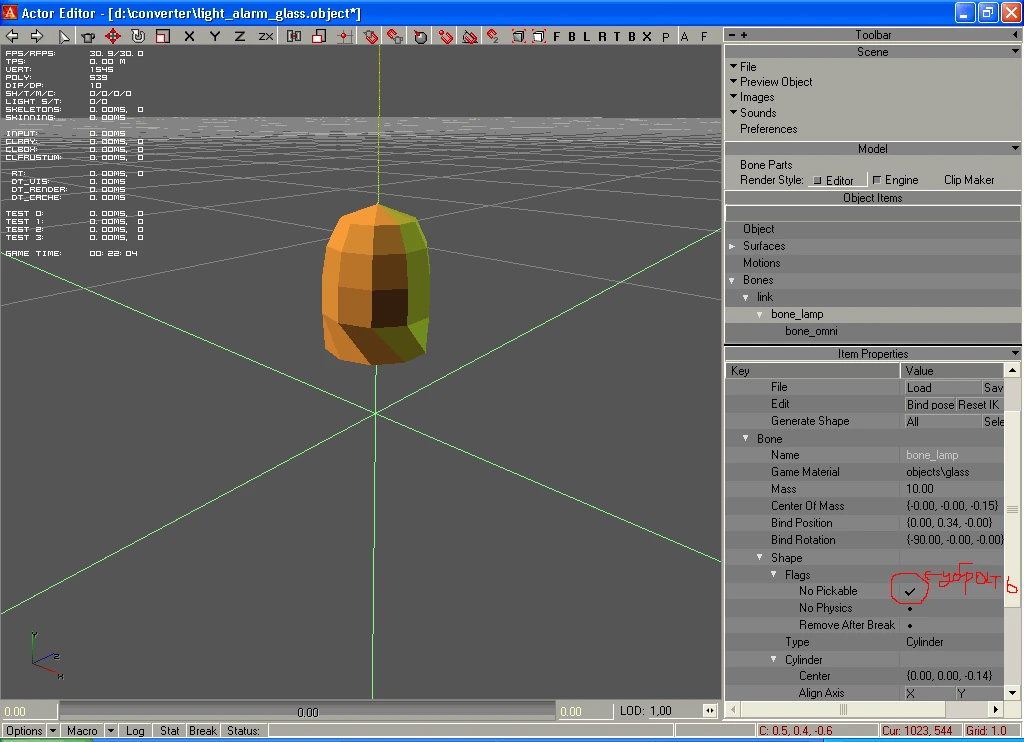Toggle the Remove After Break flag

tap(909, 625)
